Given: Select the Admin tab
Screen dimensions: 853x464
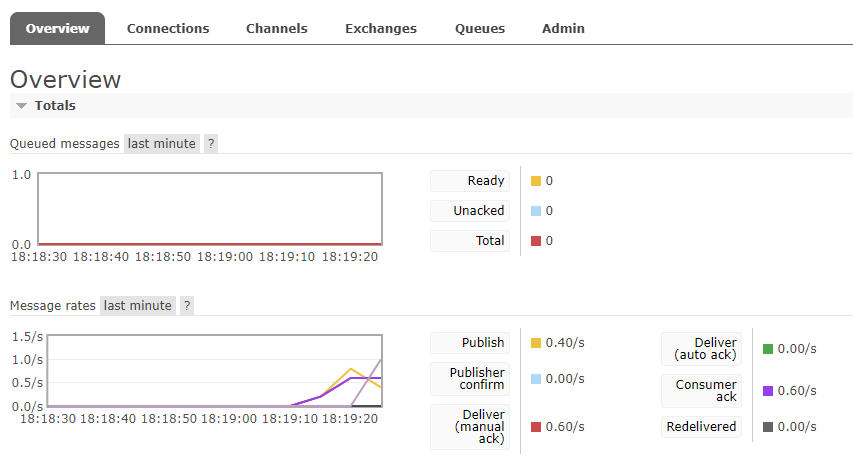Looking at the screenshot, I should point(563,29).
